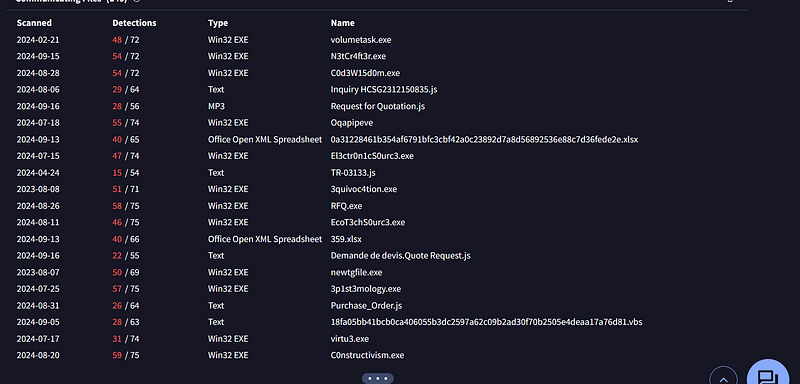Select scan date 2024-07-15
The image size is (800, 384).
tap(38, 156)
